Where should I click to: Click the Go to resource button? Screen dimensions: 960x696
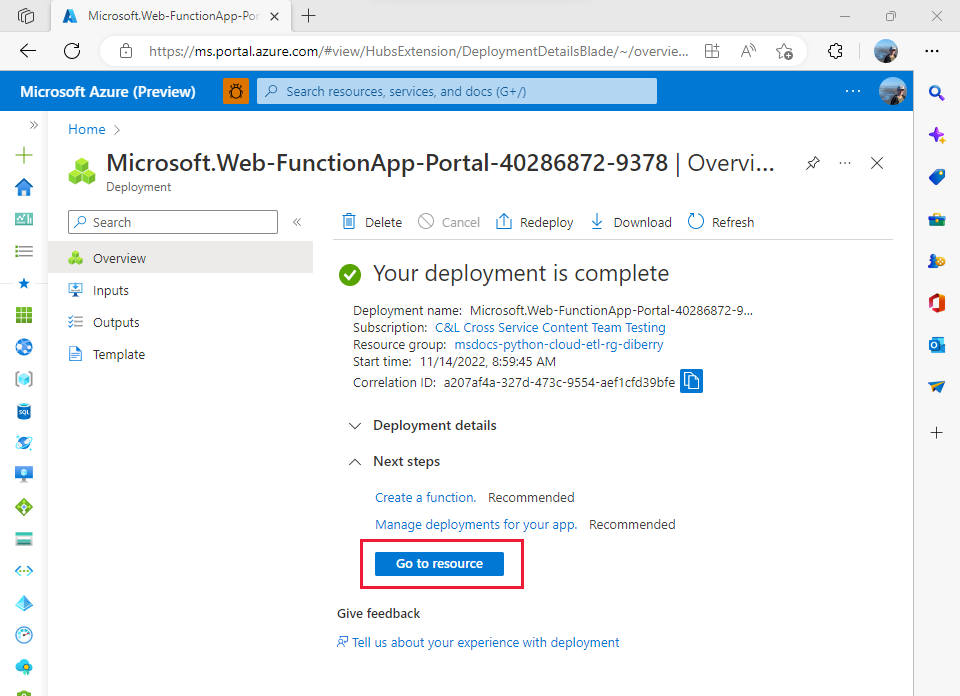pyautogui.click(x=439, y=564)
